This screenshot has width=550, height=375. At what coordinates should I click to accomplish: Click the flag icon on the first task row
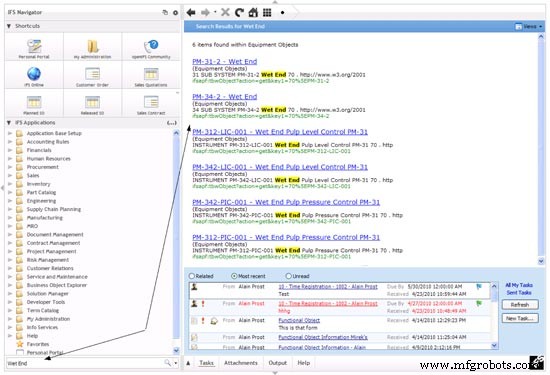point(479,287)
